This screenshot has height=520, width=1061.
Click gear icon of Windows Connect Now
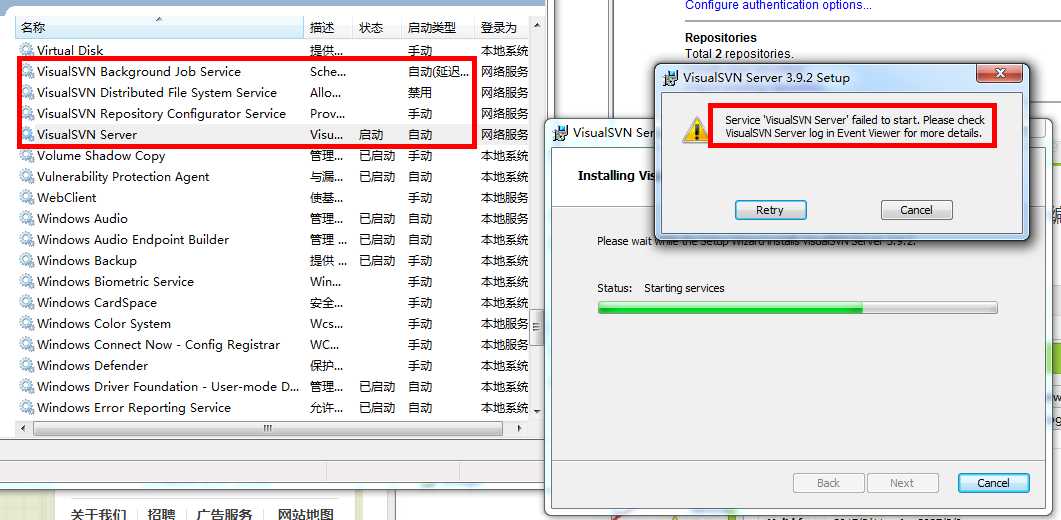27,344
